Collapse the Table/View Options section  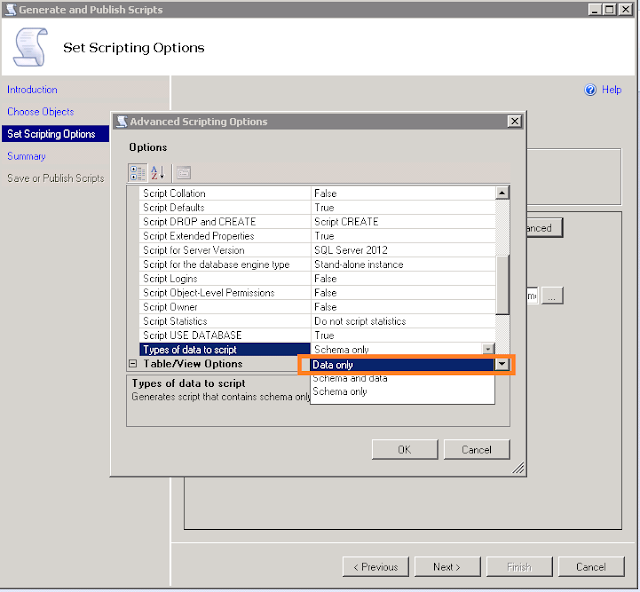point(133,363)
